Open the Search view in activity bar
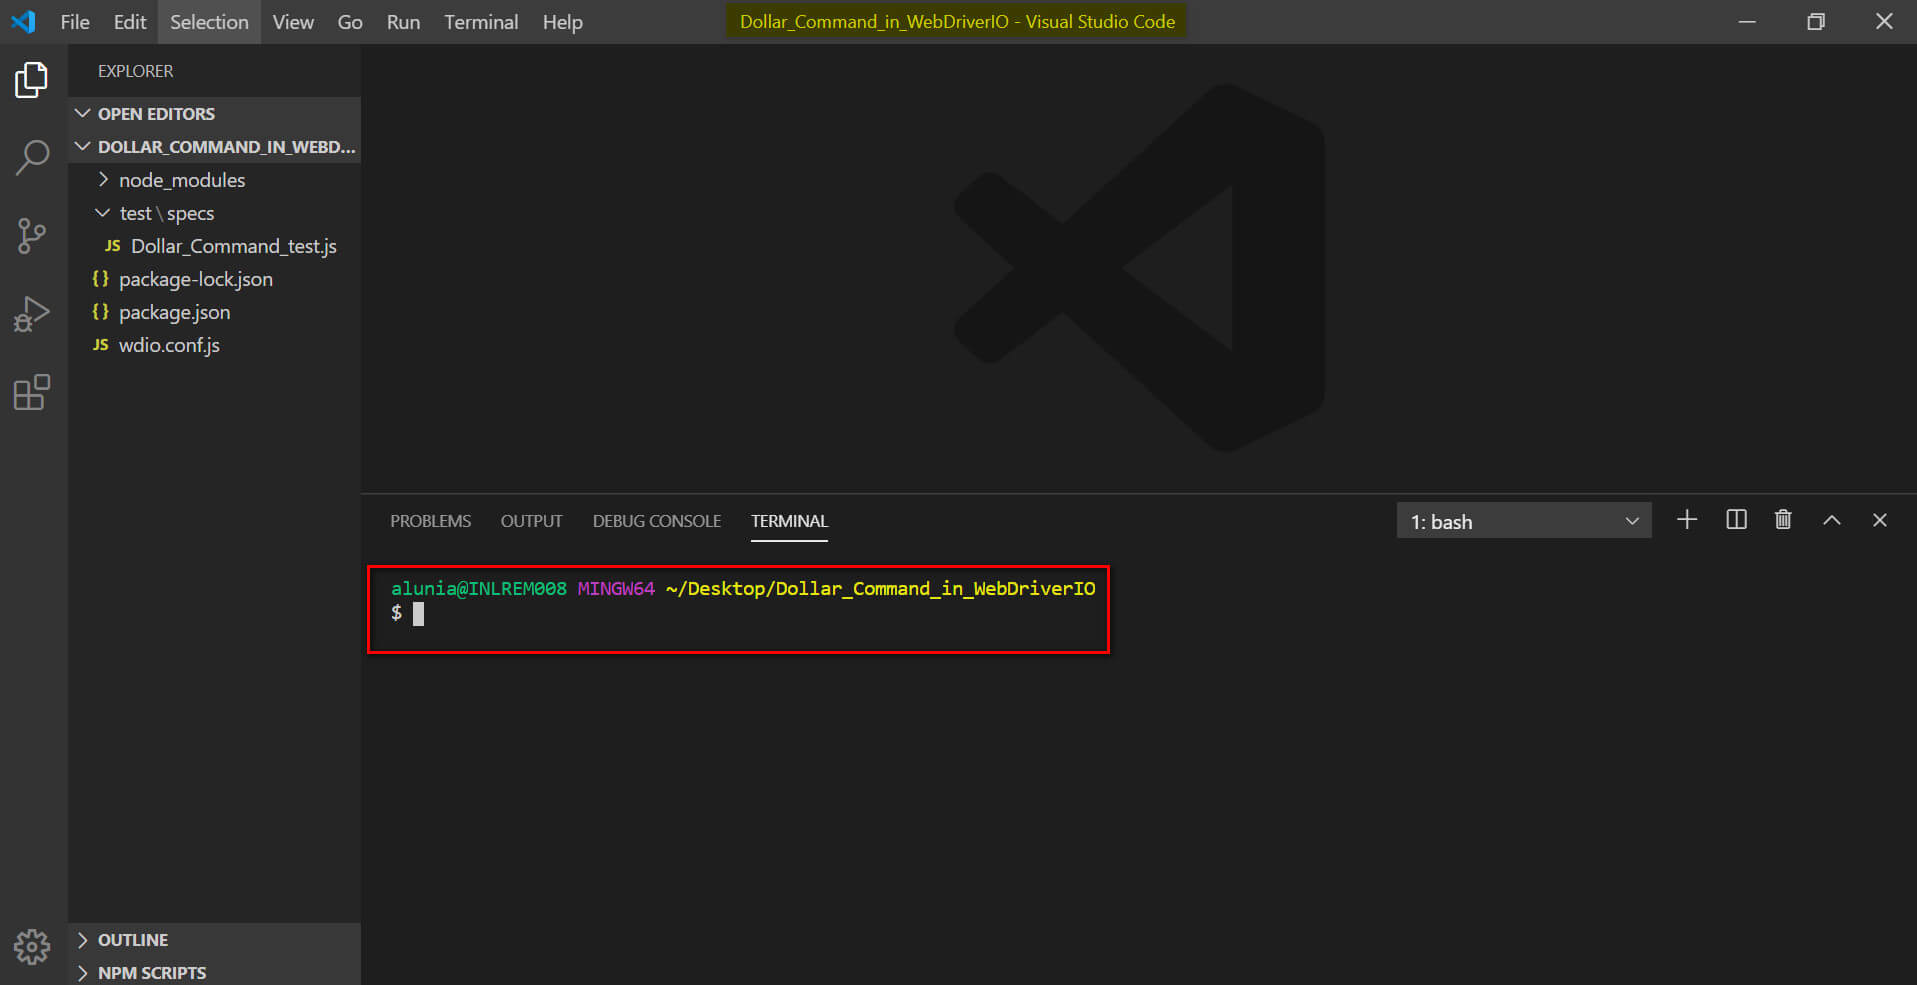This screenshot has height=985, width=1917. [x=32, y=157]
